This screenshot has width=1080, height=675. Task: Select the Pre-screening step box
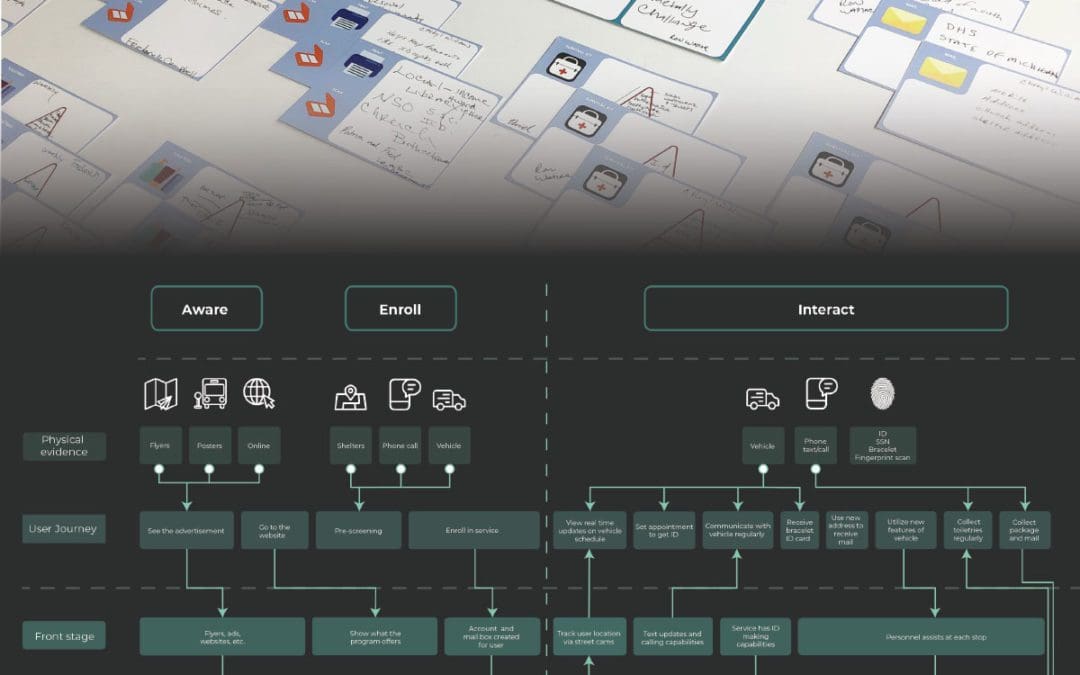coord(358,531)
